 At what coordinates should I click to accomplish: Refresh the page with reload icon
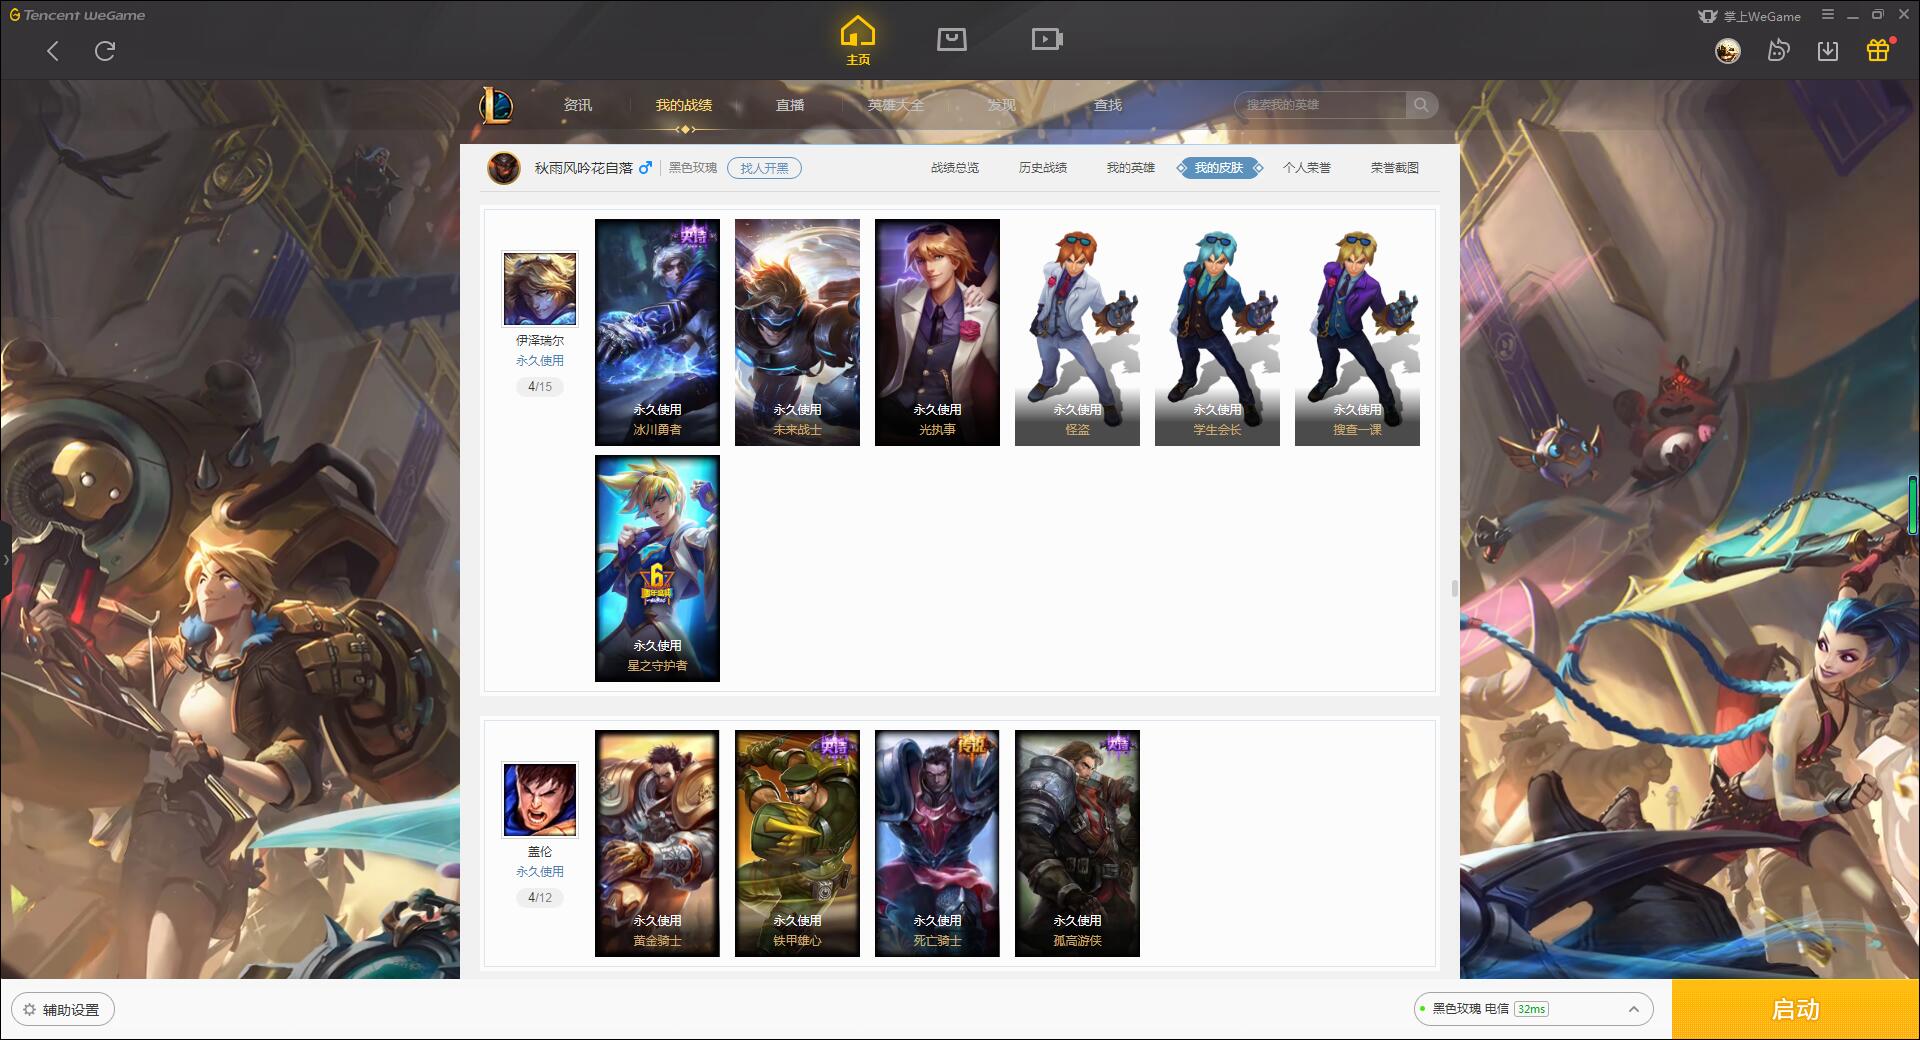point(105,51)
